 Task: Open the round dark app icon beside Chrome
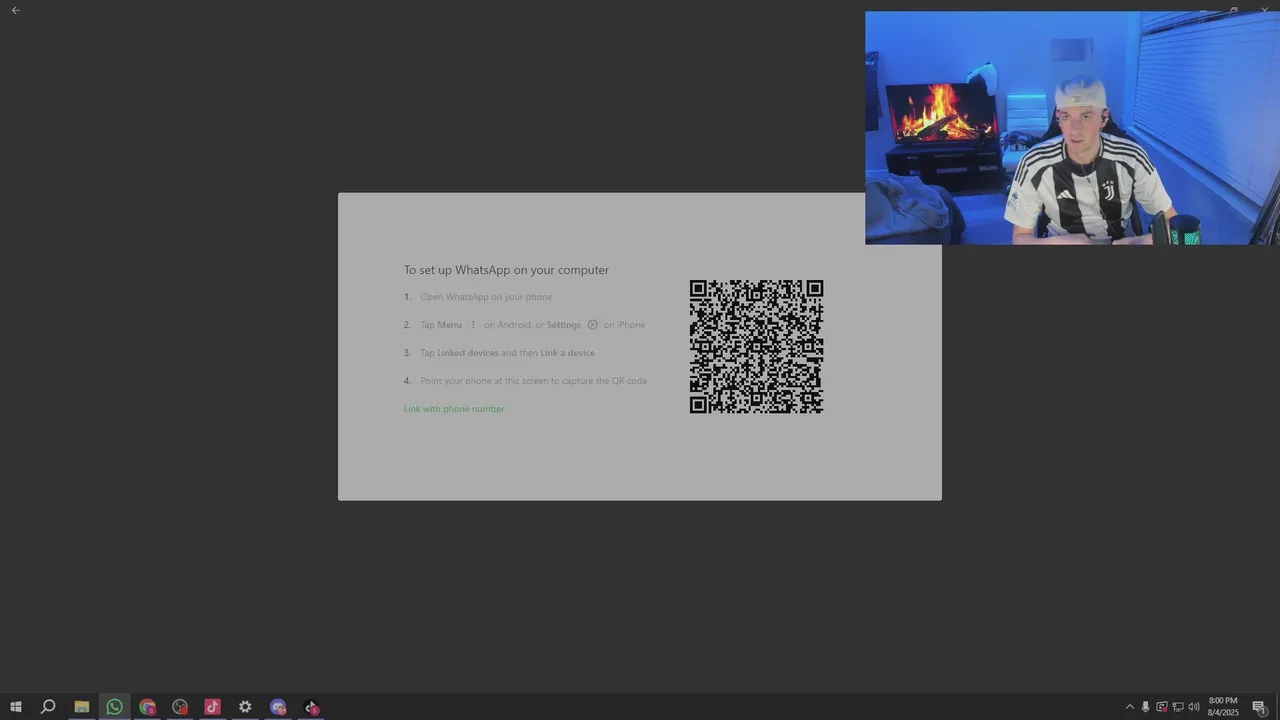[180, 707]
